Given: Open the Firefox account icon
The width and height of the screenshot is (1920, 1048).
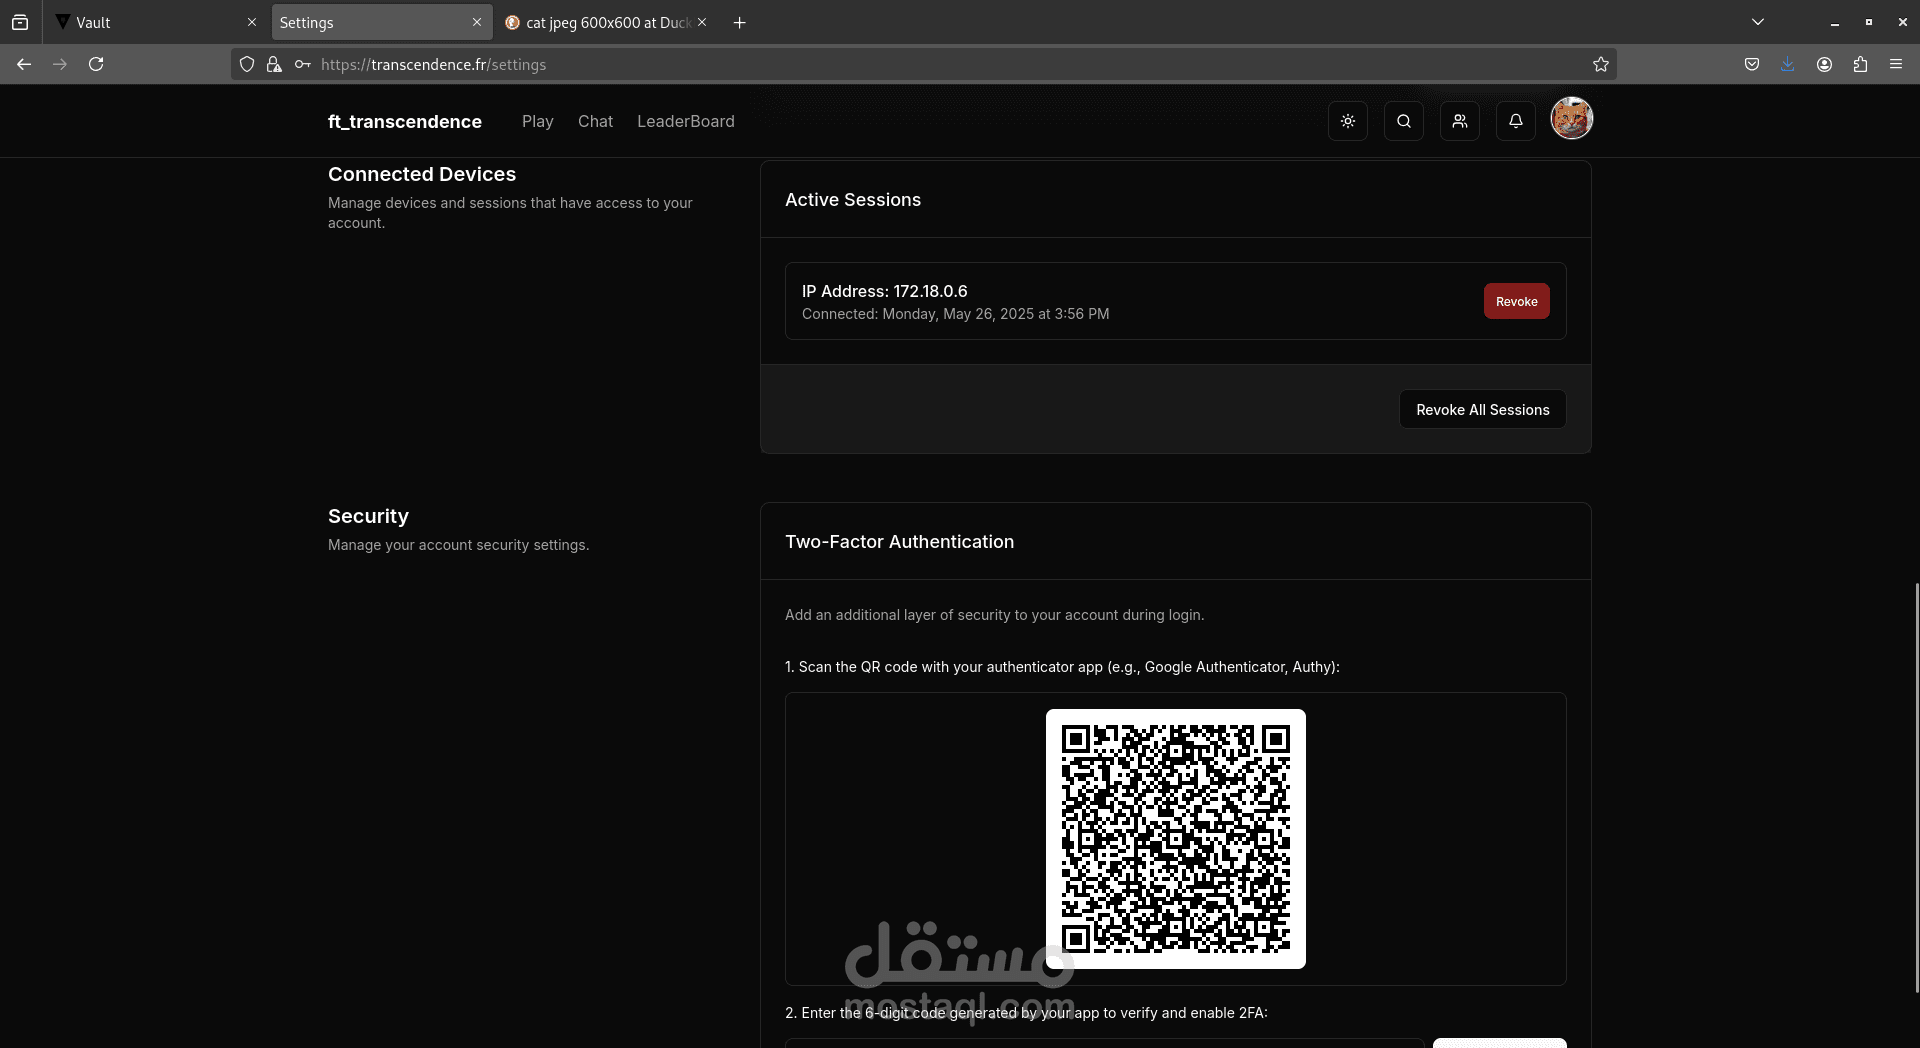Looking at the screenshot, I should (x=1824, y=64).
